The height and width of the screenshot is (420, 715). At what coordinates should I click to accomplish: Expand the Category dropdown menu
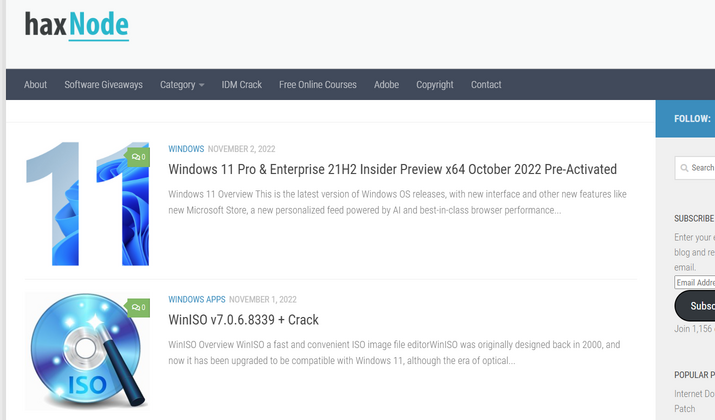(x=181, y=85)
